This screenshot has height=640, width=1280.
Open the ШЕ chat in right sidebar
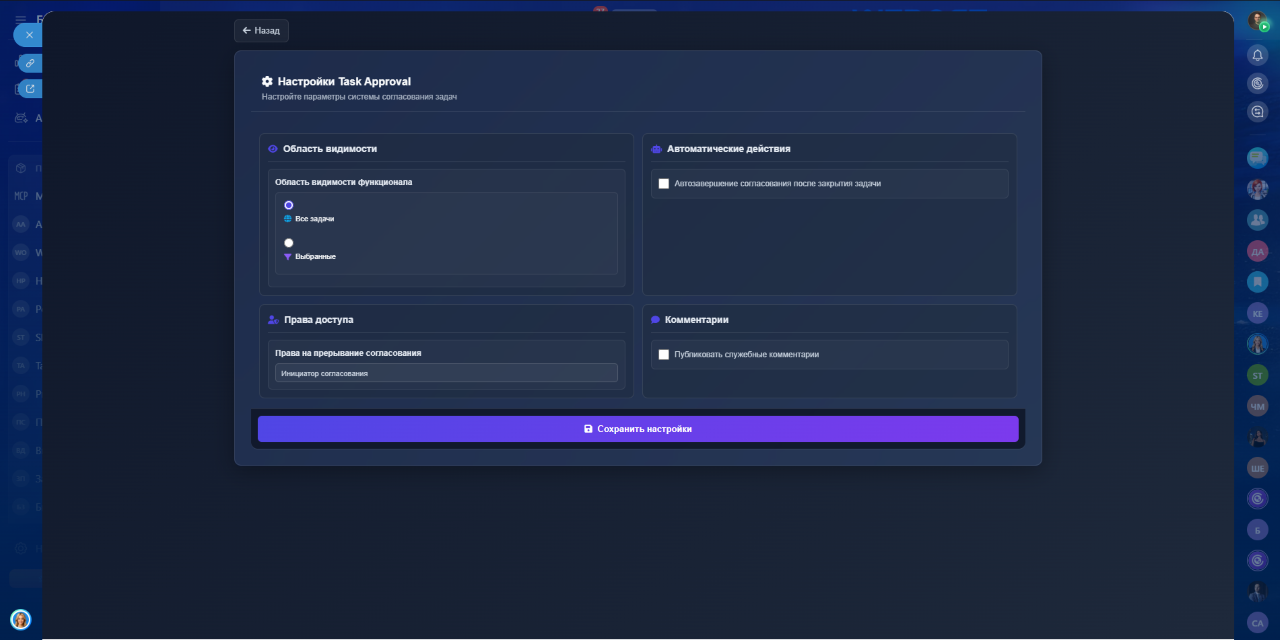point(1258,468)
